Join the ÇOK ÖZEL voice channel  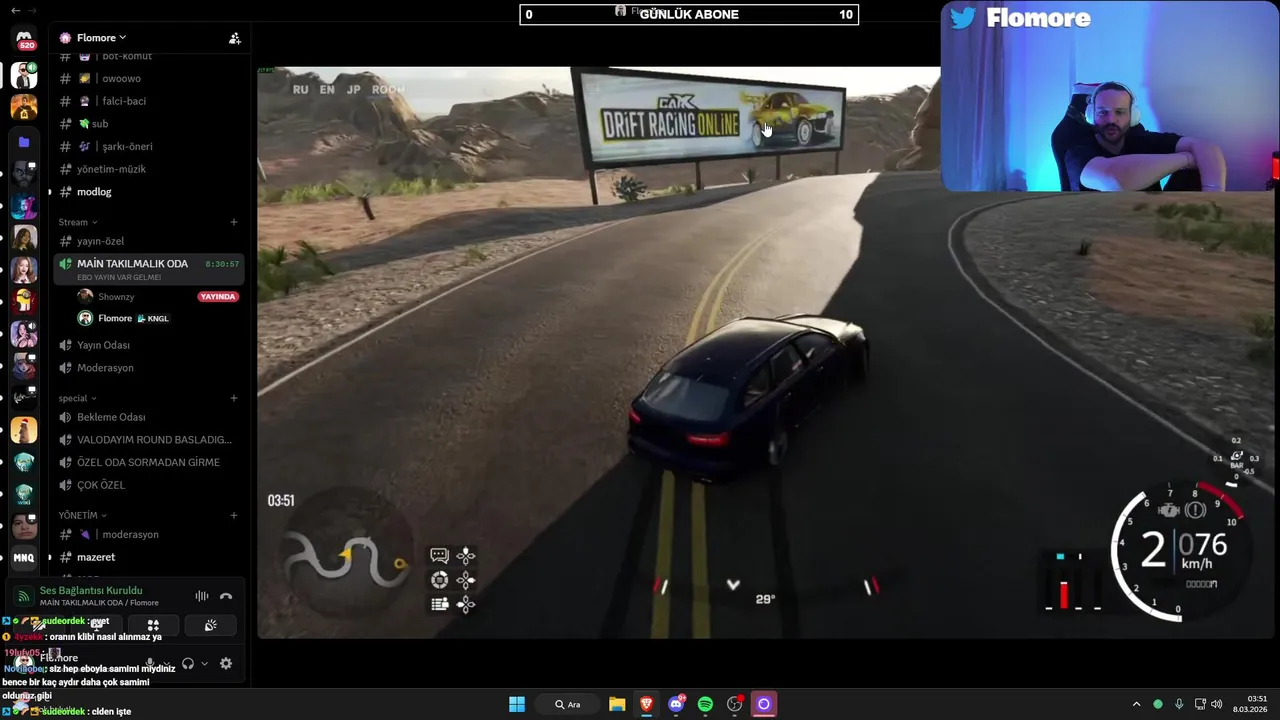[148, 485]
